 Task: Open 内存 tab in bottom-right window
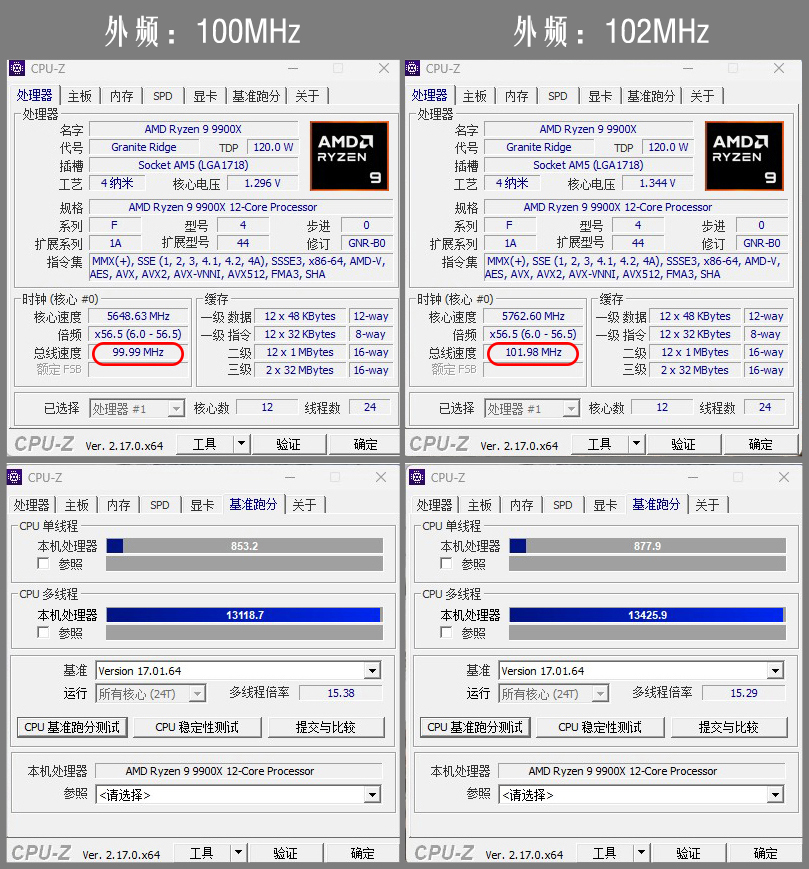click(521, 505)
